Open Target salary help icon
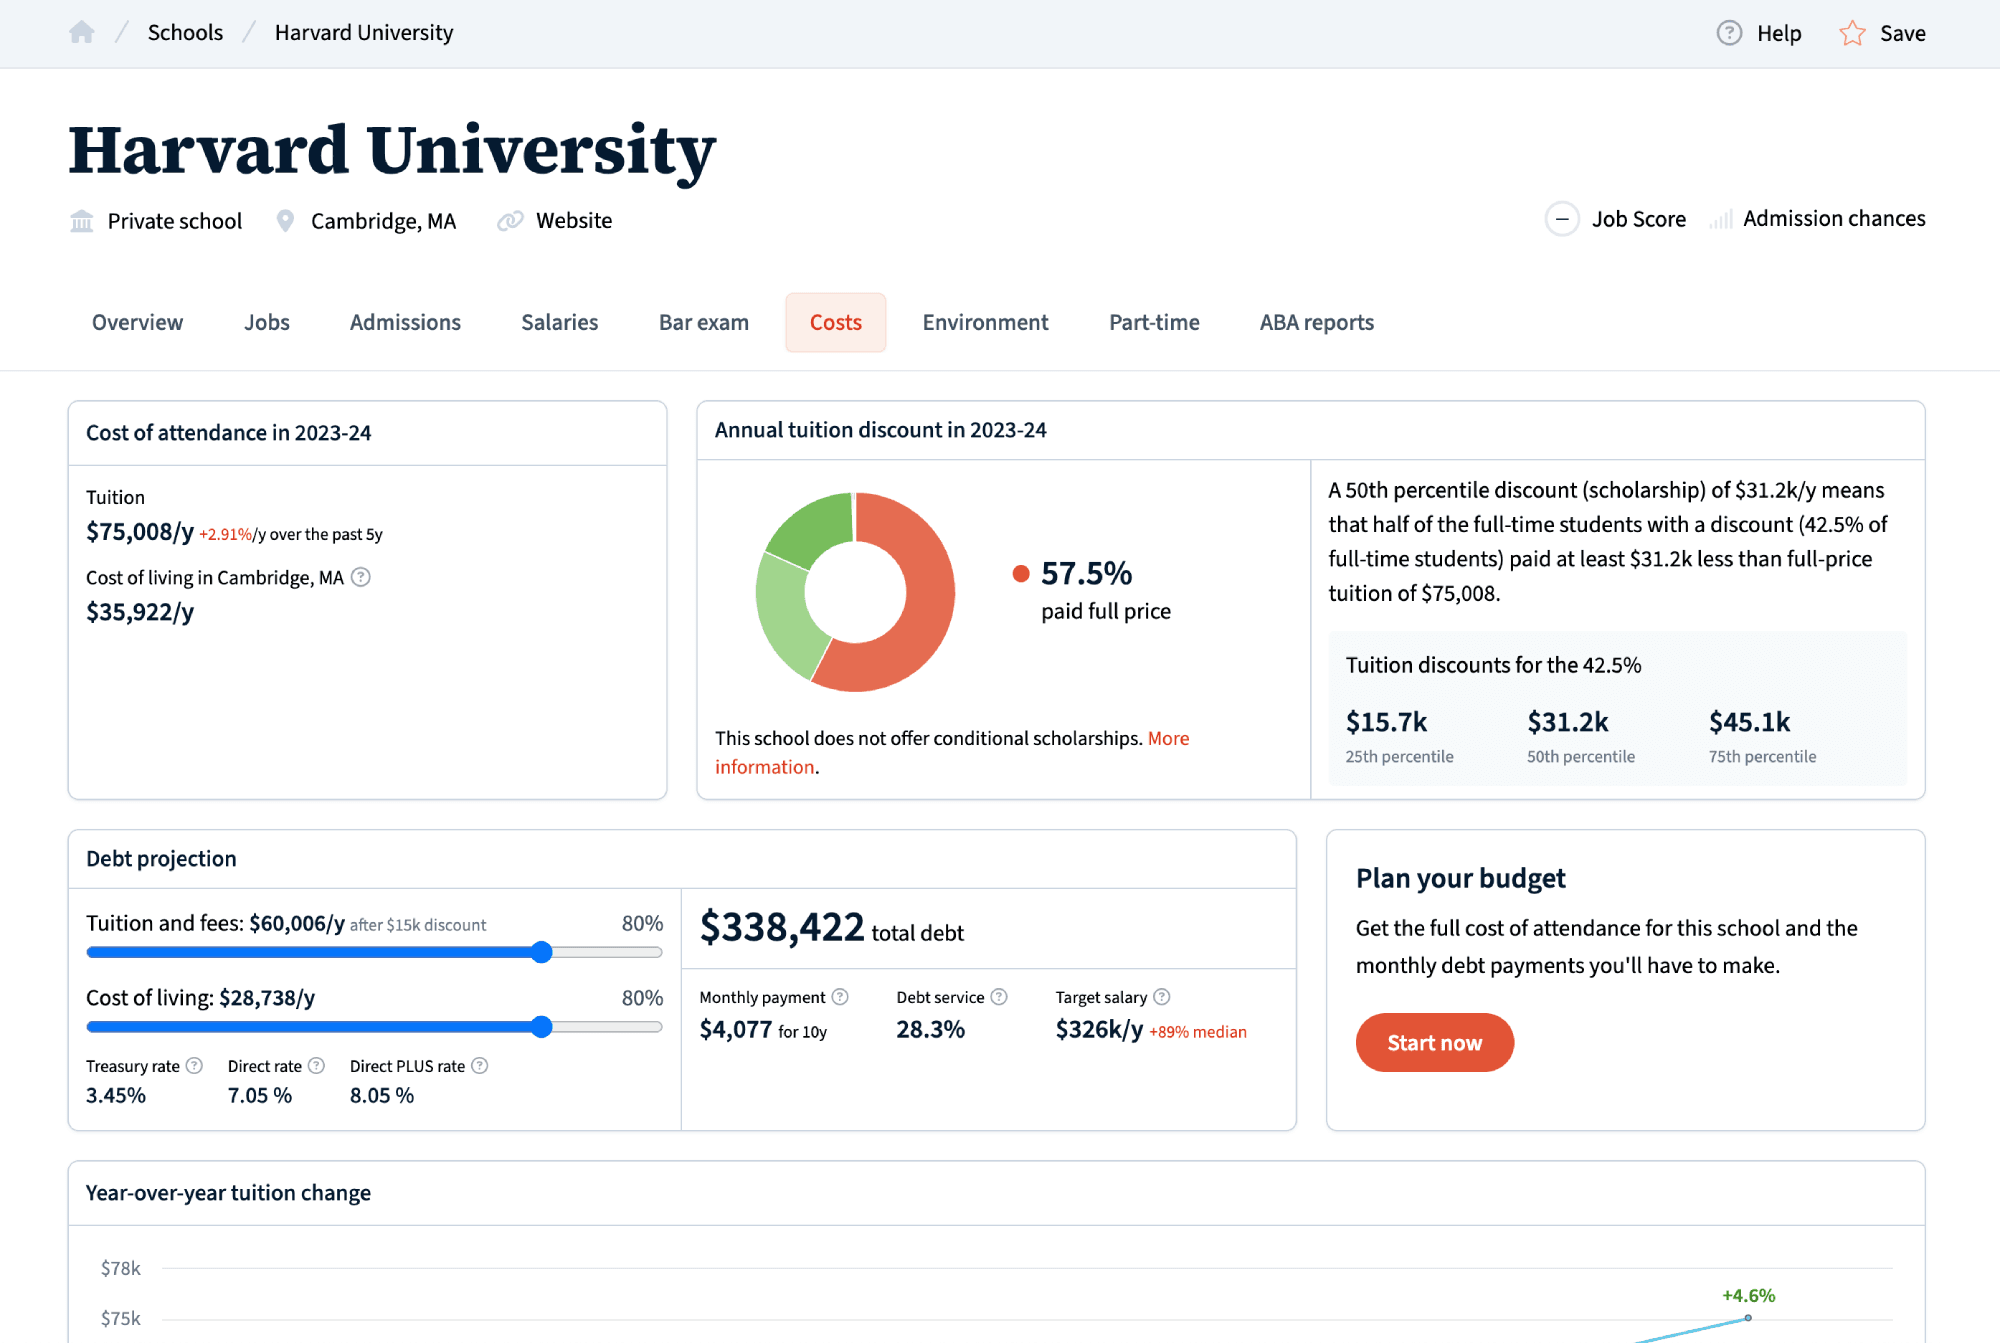 pos(1161,997)
